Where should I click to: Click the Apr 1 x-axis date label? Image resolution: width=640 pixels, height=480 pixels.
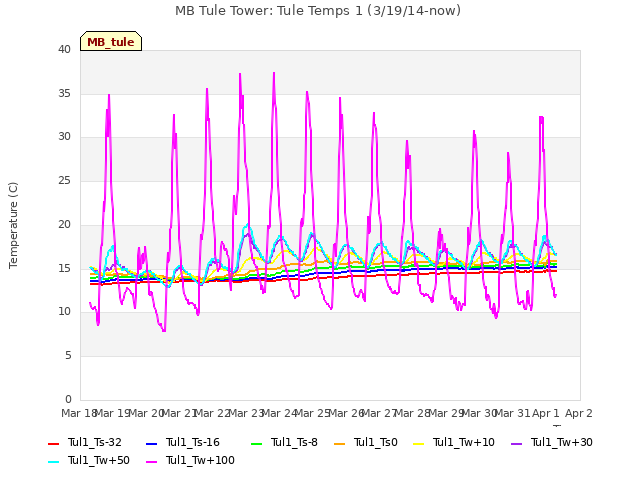[546, 413]
